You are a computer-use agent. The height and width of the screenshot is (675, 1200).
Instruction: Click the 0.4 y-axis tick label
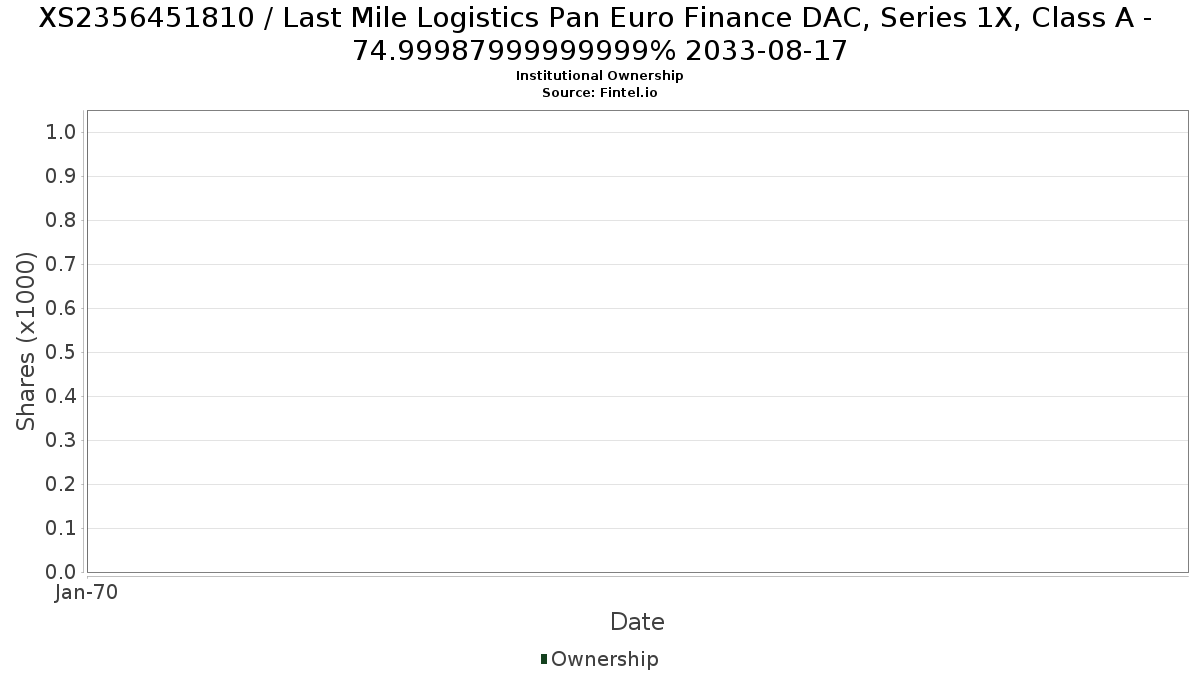pyautogui.click(x=61, y=396)
